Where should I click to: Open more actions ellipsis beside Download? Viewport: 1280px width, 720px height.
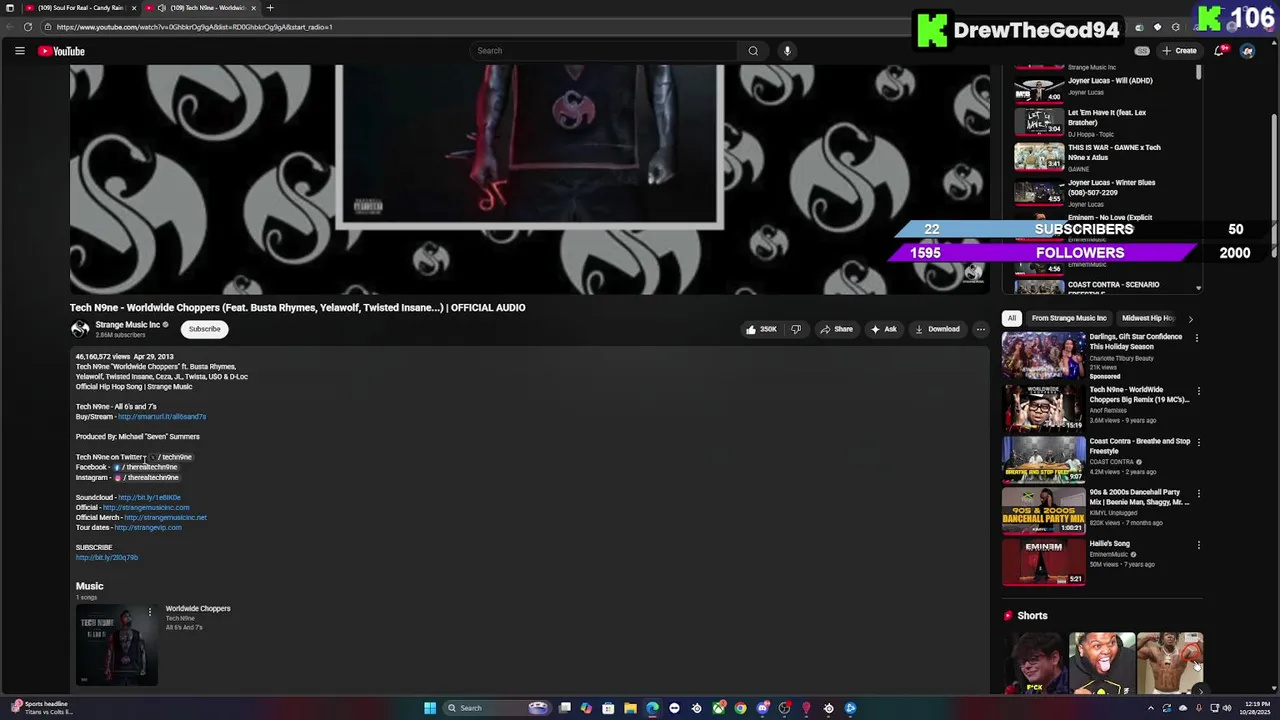point(980,329)
